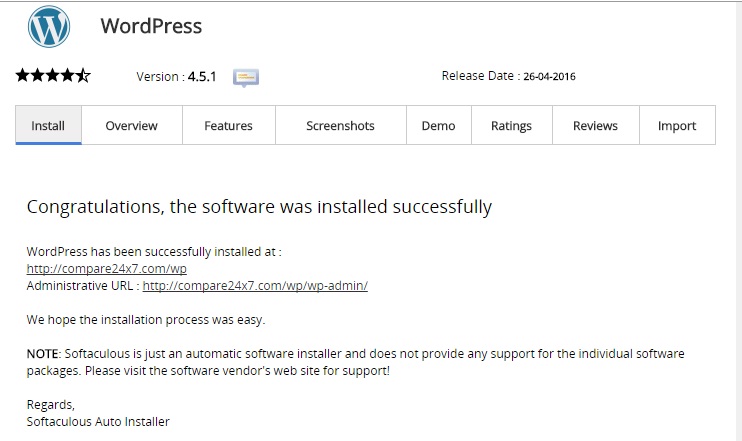Select the Install tab
The image size is (742, 441).
[x=48, y=126]
